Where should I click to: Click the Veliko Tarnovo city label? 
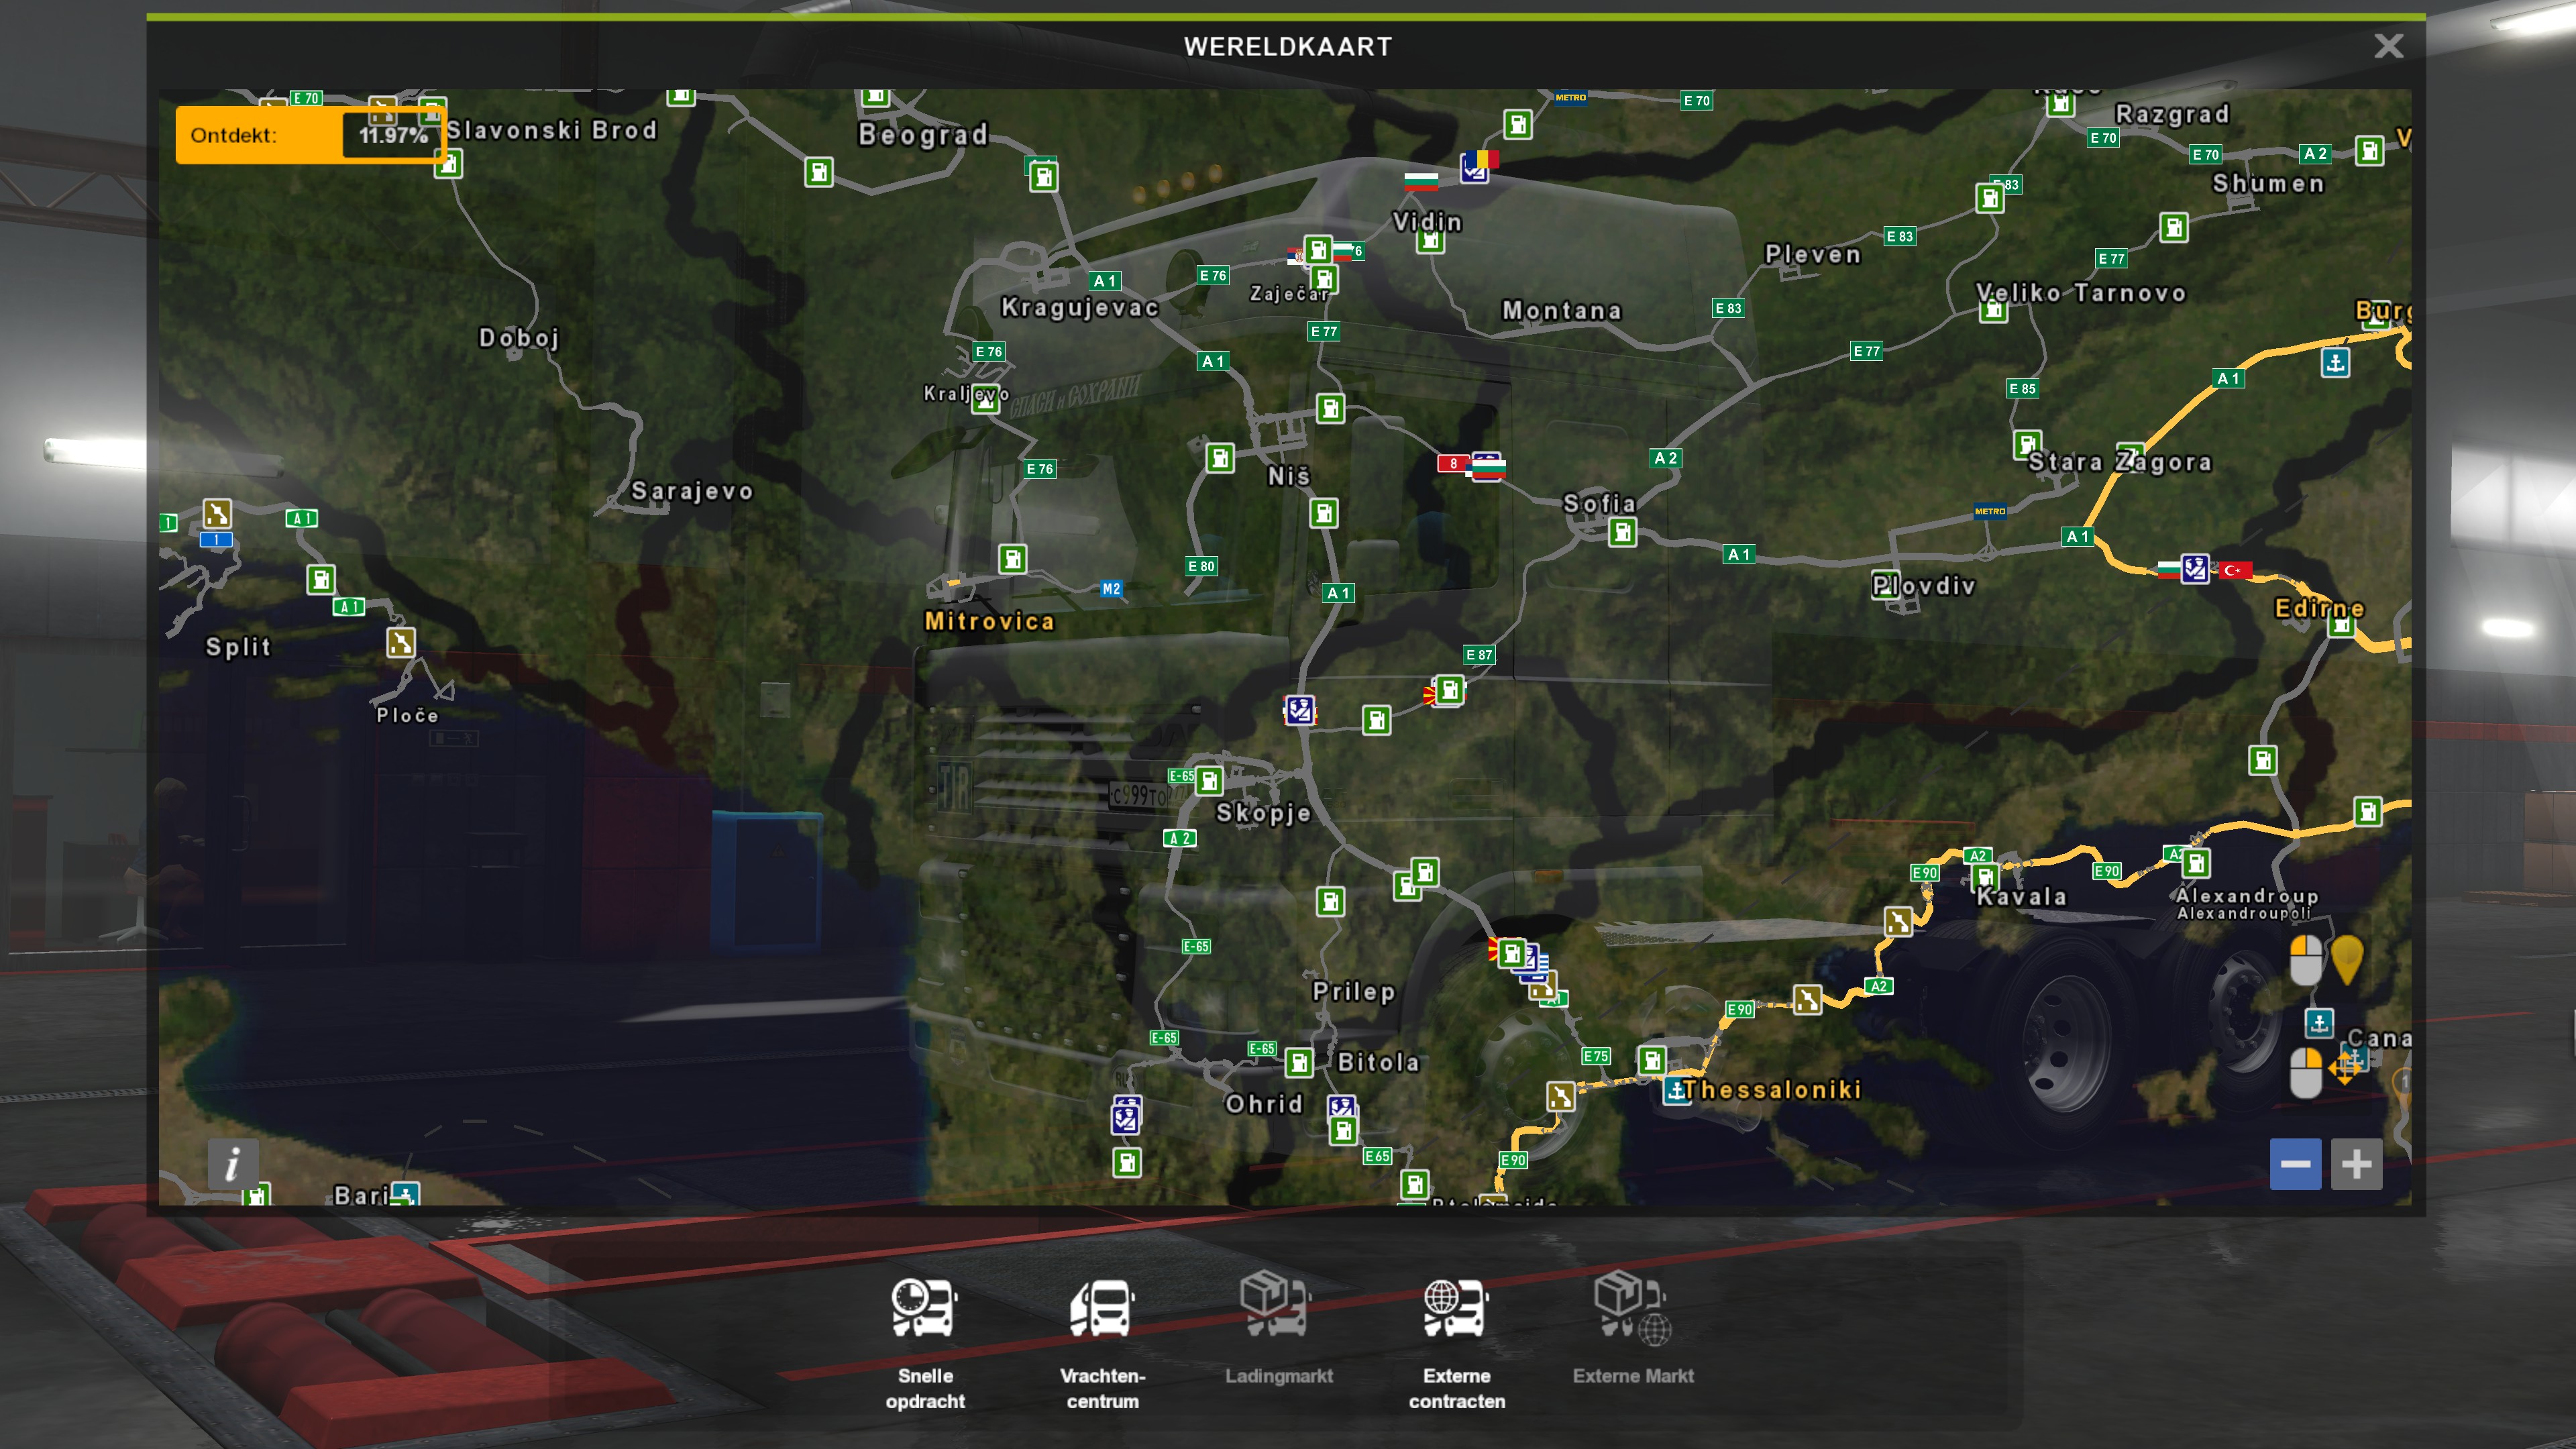[2080, 293]
